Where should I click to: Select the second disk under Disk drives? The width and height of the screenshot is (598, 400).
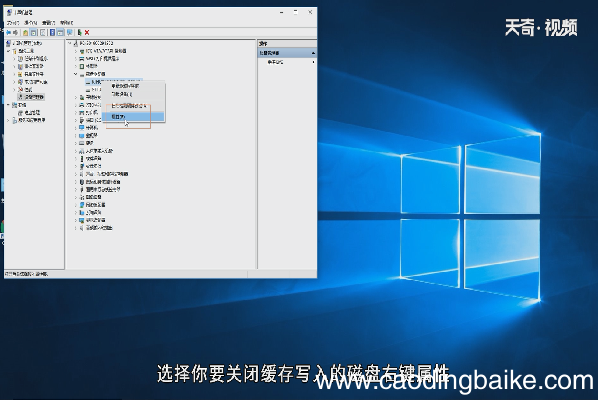93,90
